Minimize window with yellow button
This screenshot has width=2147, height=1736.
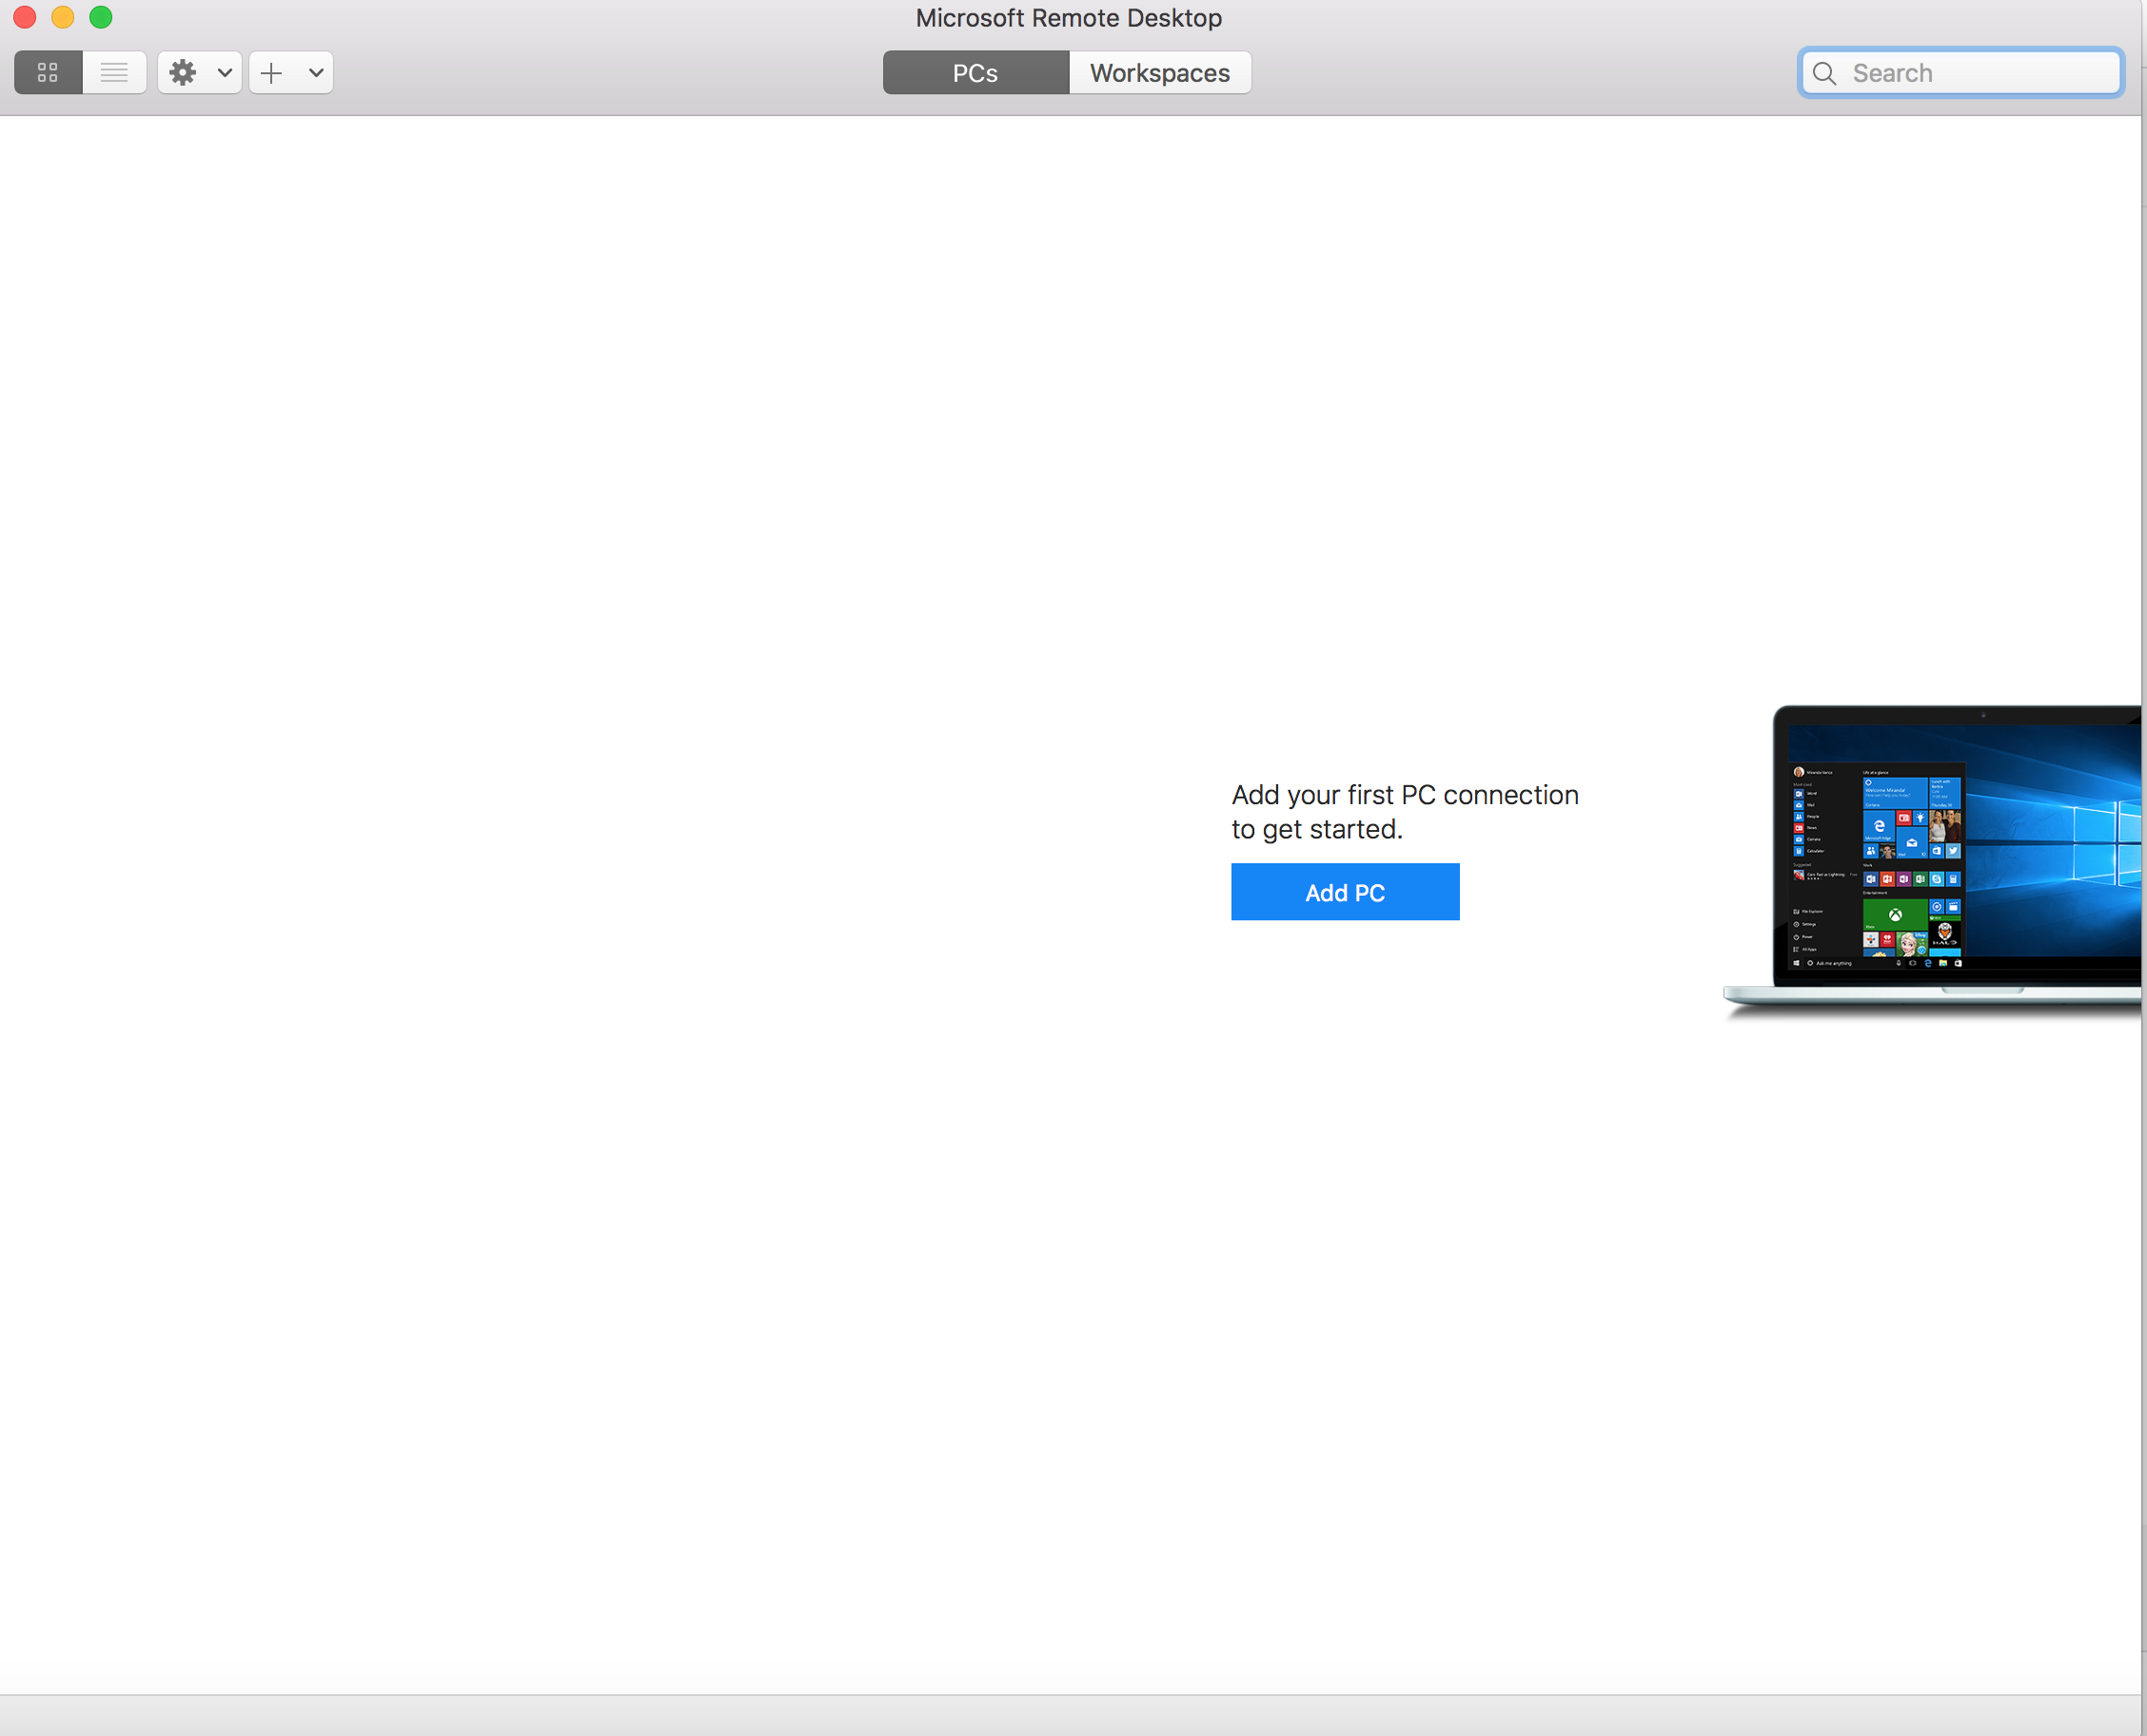[x=63, y=18]
